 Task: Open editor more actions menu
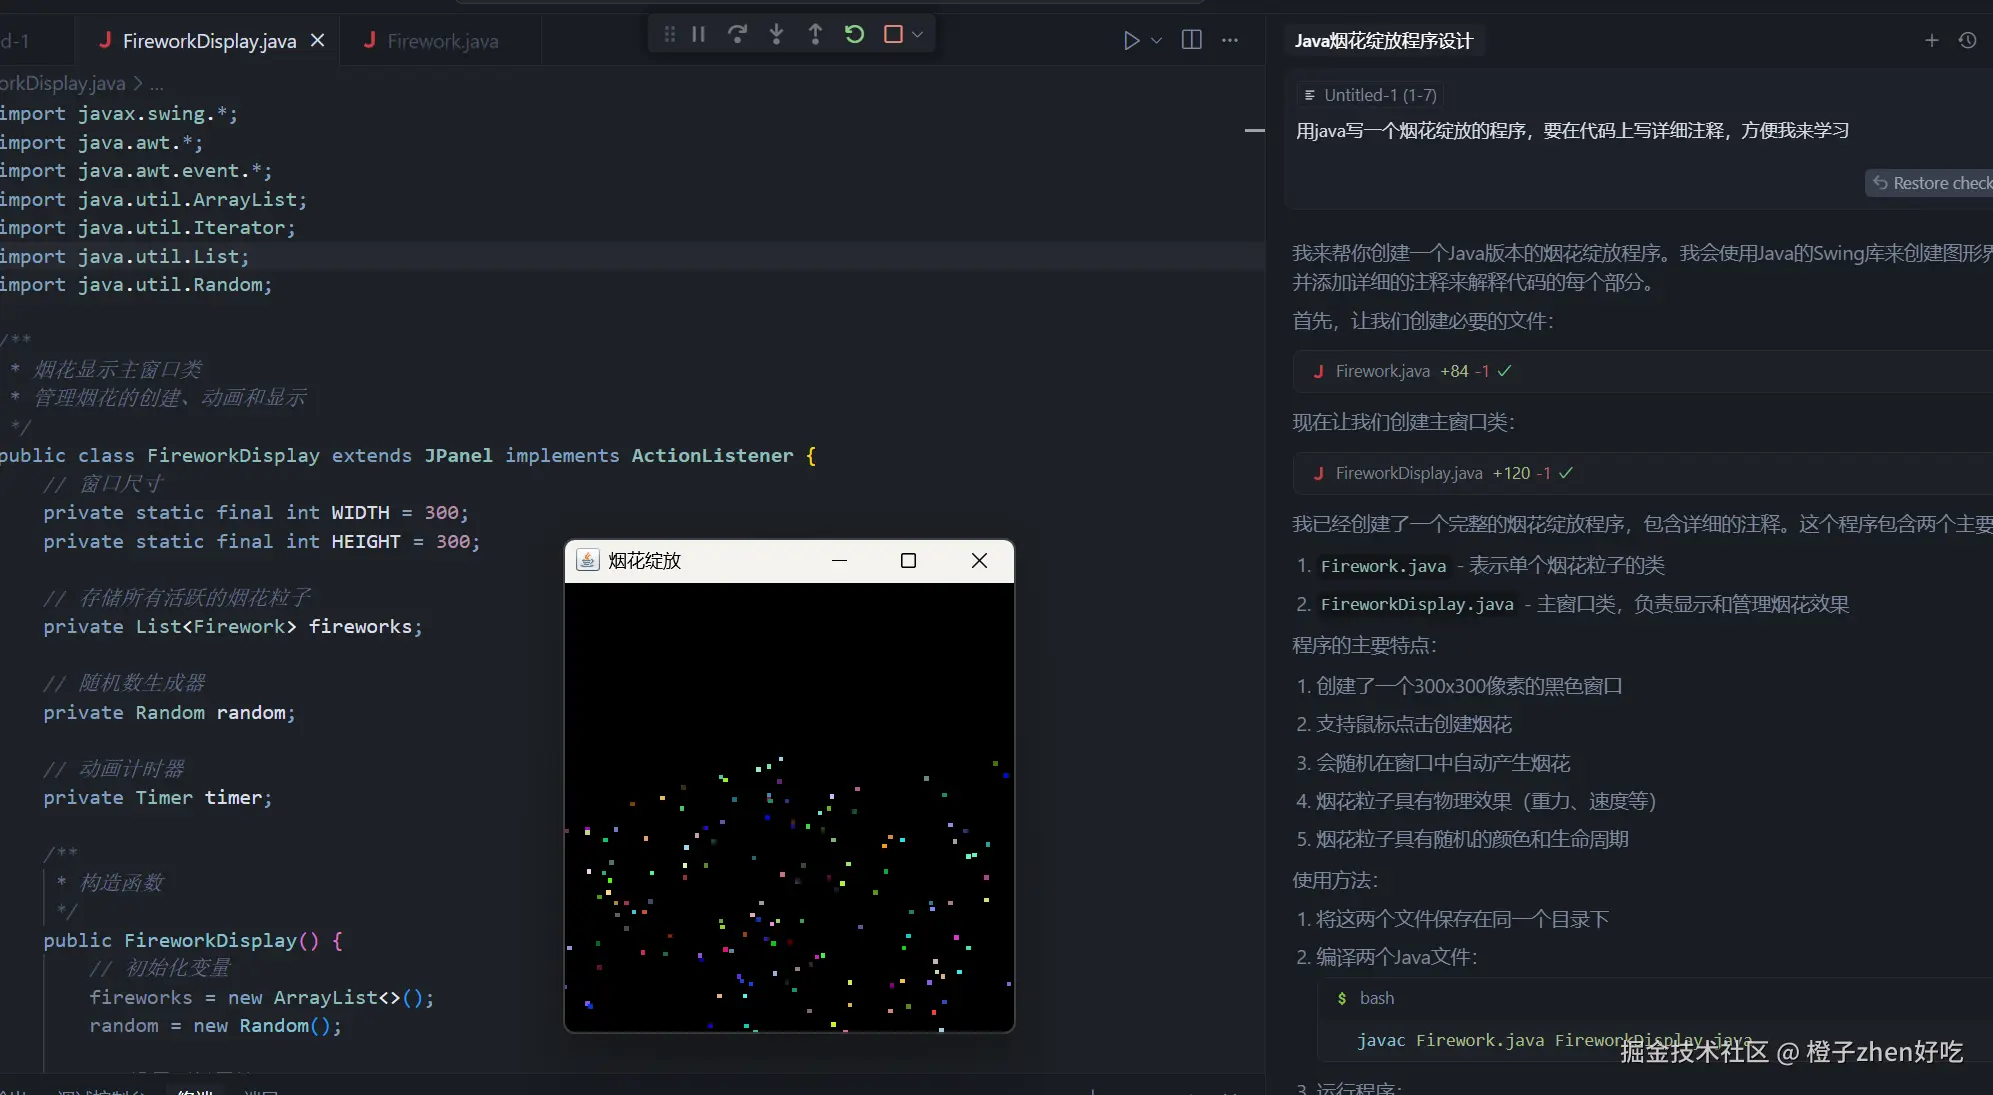(1230, 40)
